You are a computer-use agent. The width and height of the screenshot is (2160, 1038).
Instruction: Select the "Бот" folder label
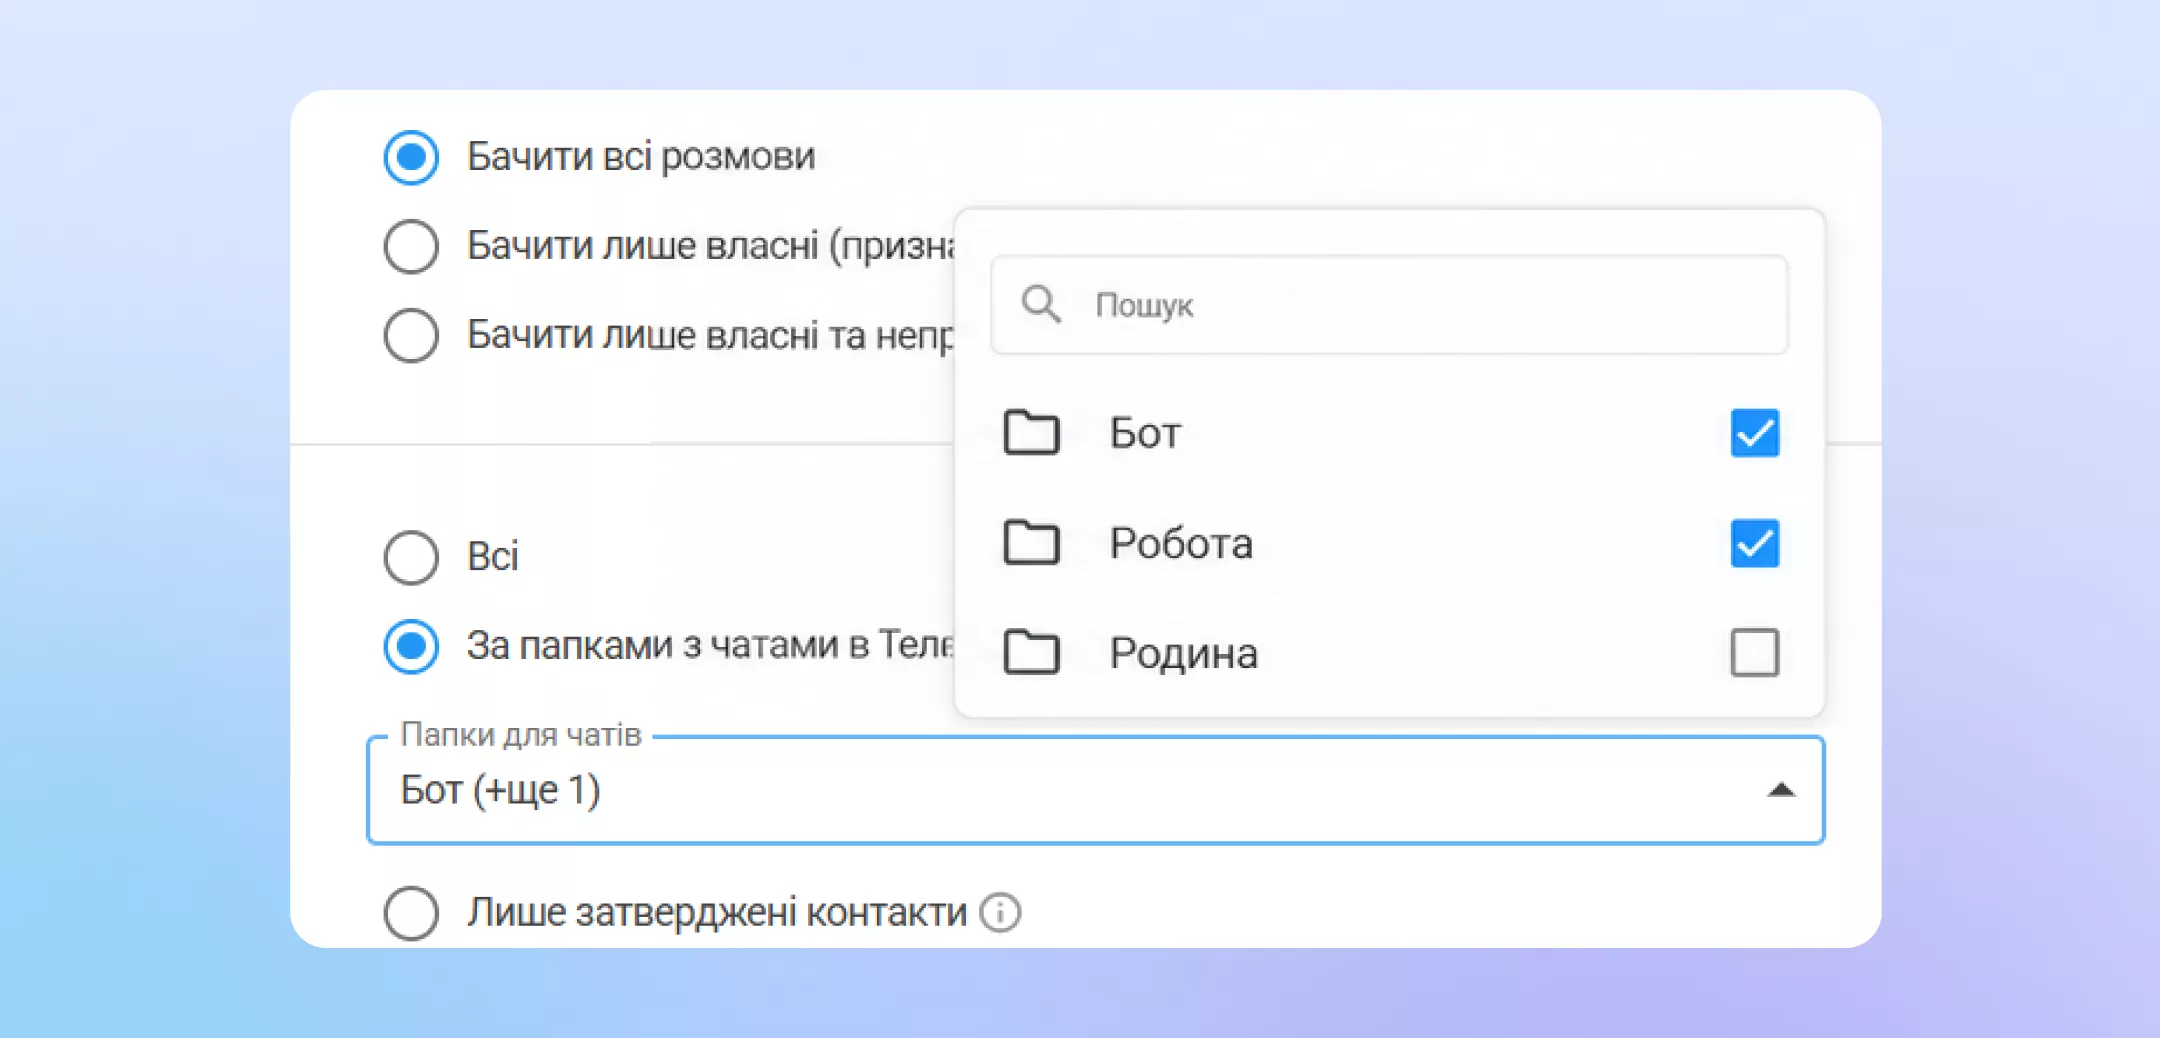click(1145, 433)
